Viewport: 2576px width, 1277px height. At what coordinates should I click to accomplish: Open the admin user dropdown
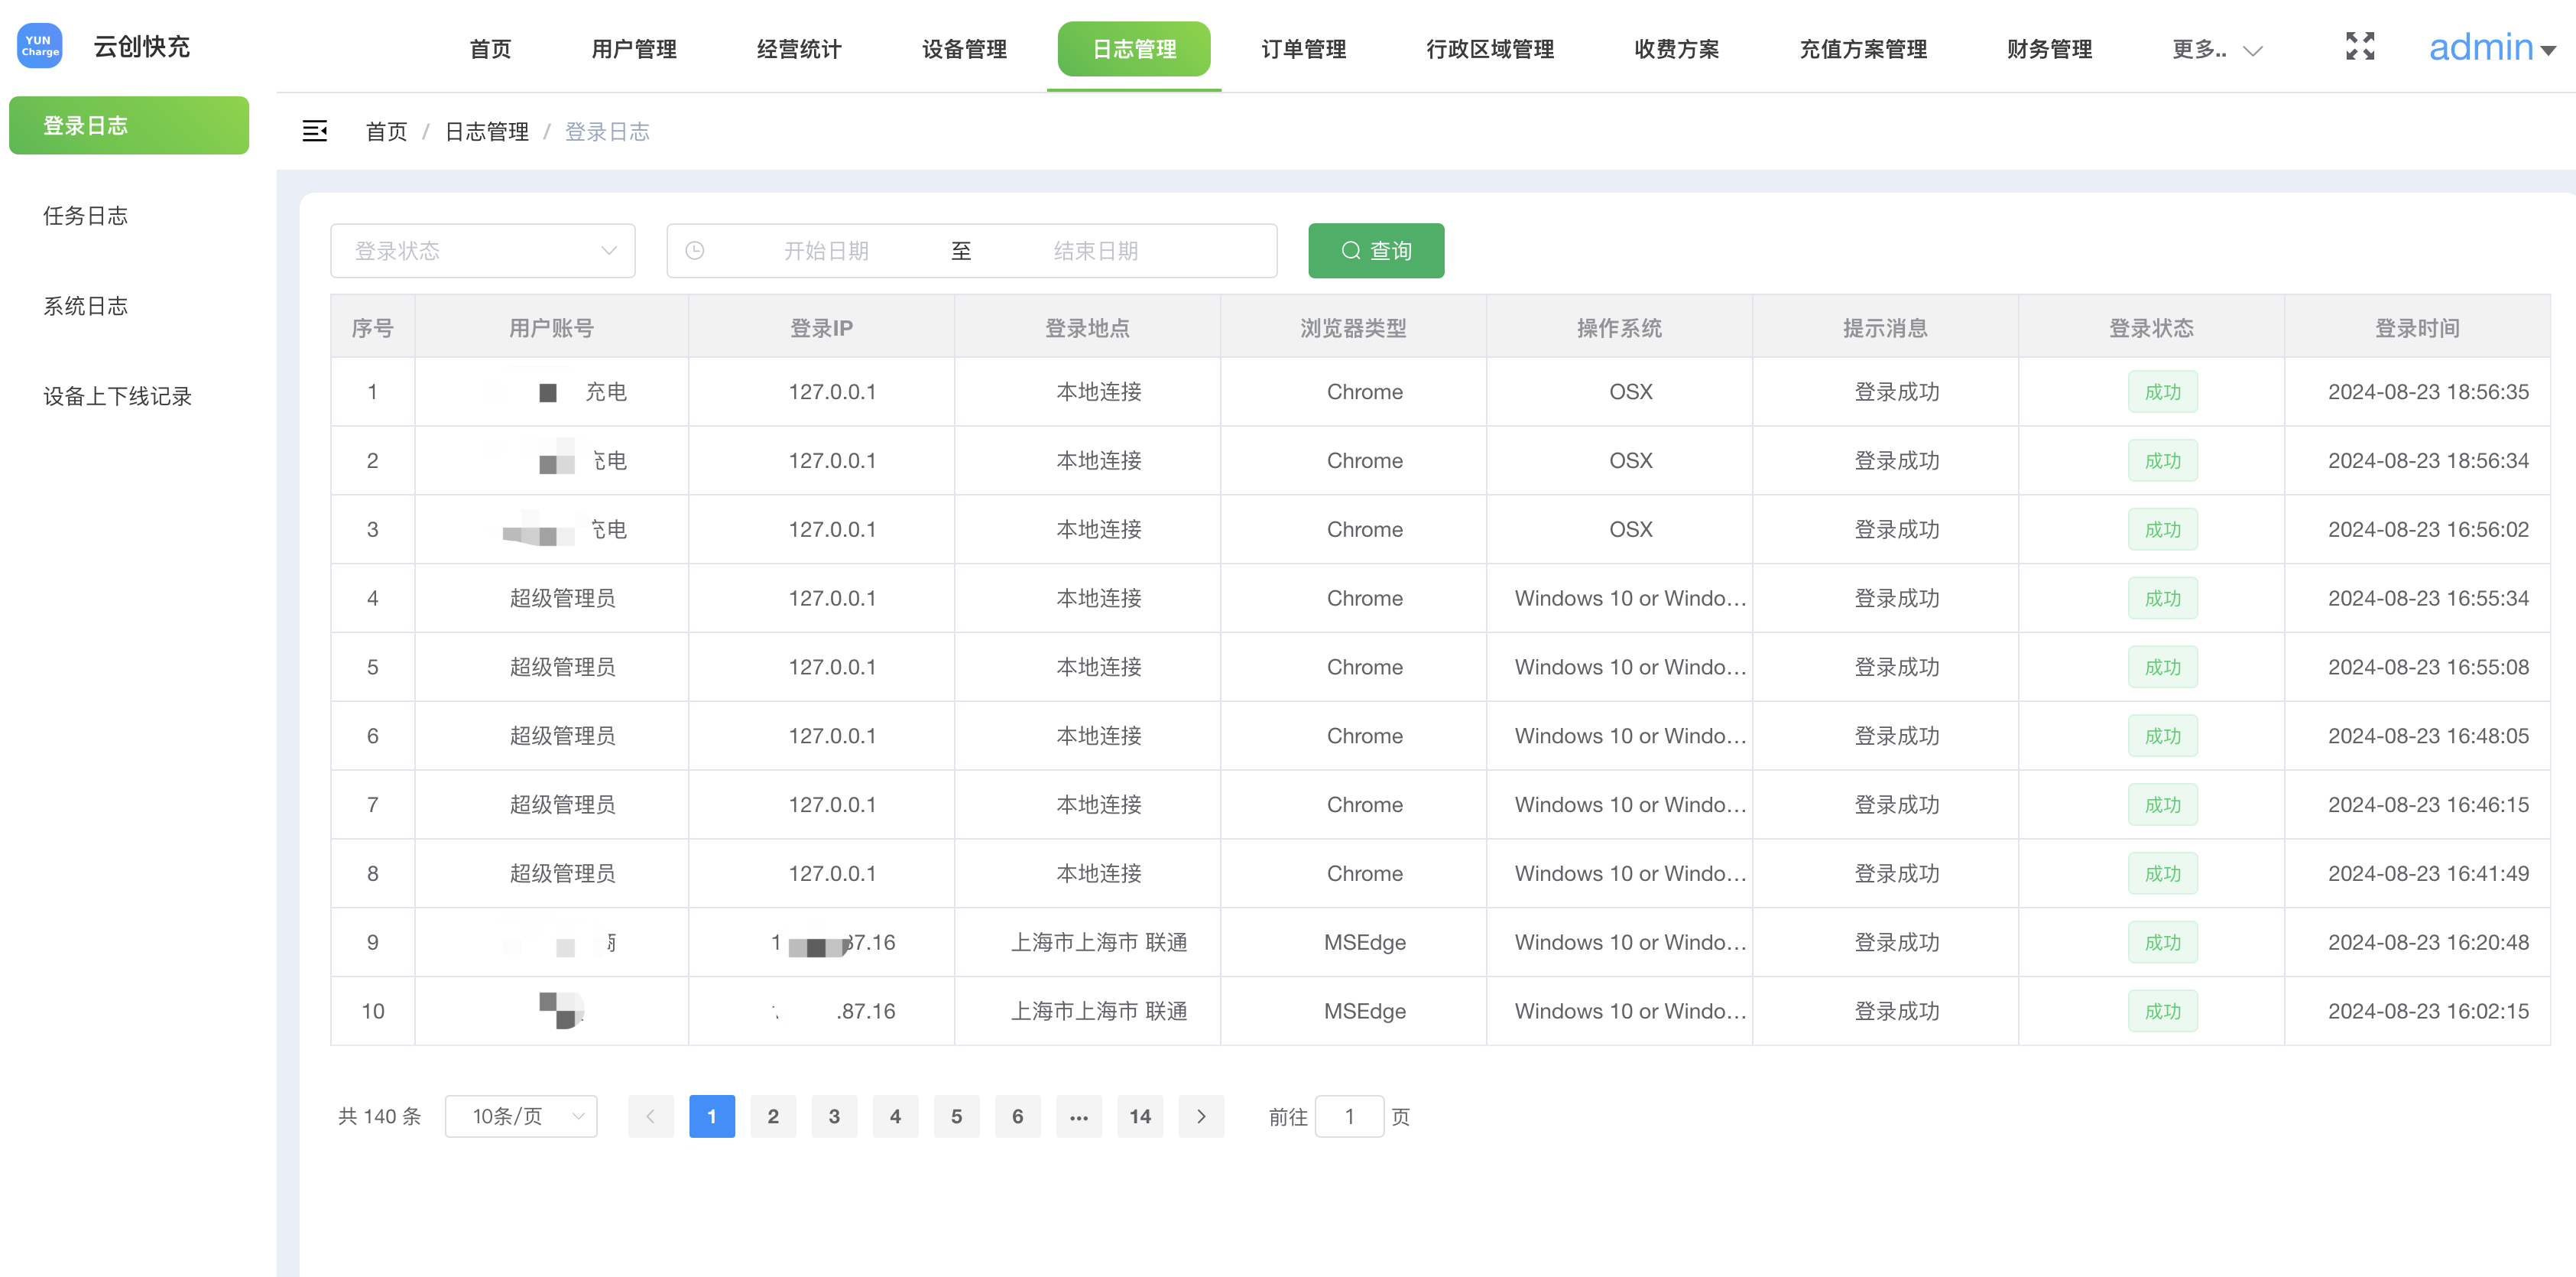[2492, 47]
